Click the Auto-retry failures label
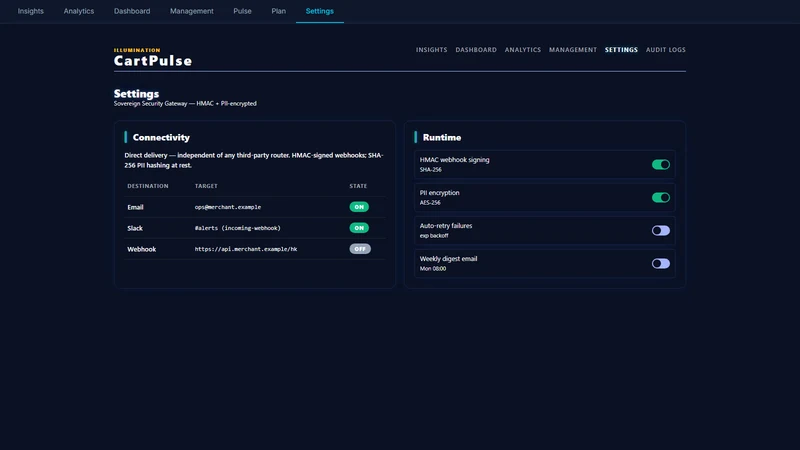The image size is (800, 450). tap(445, 226)
